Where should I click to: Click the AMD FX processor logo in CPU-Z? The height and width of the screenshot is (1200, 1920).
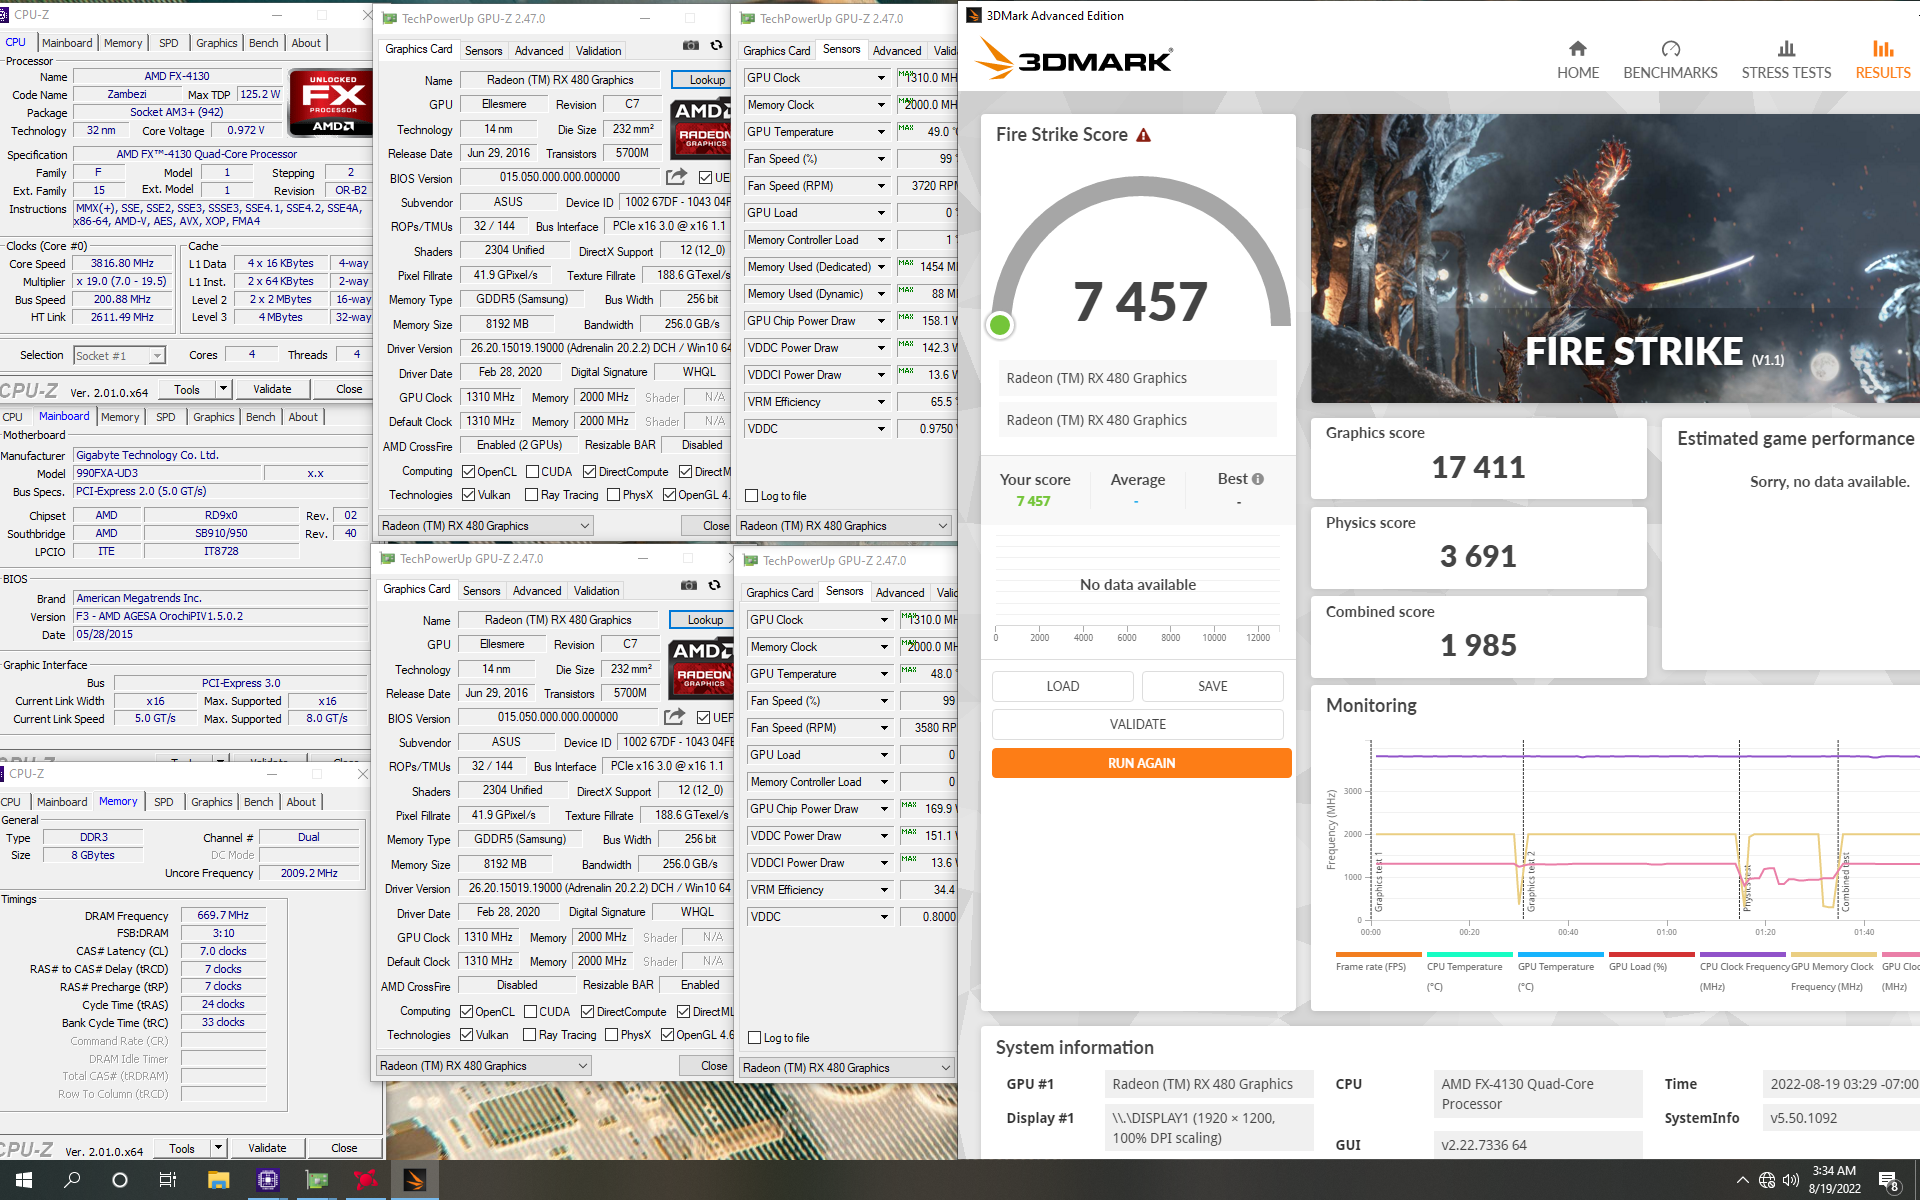[331, 102]
